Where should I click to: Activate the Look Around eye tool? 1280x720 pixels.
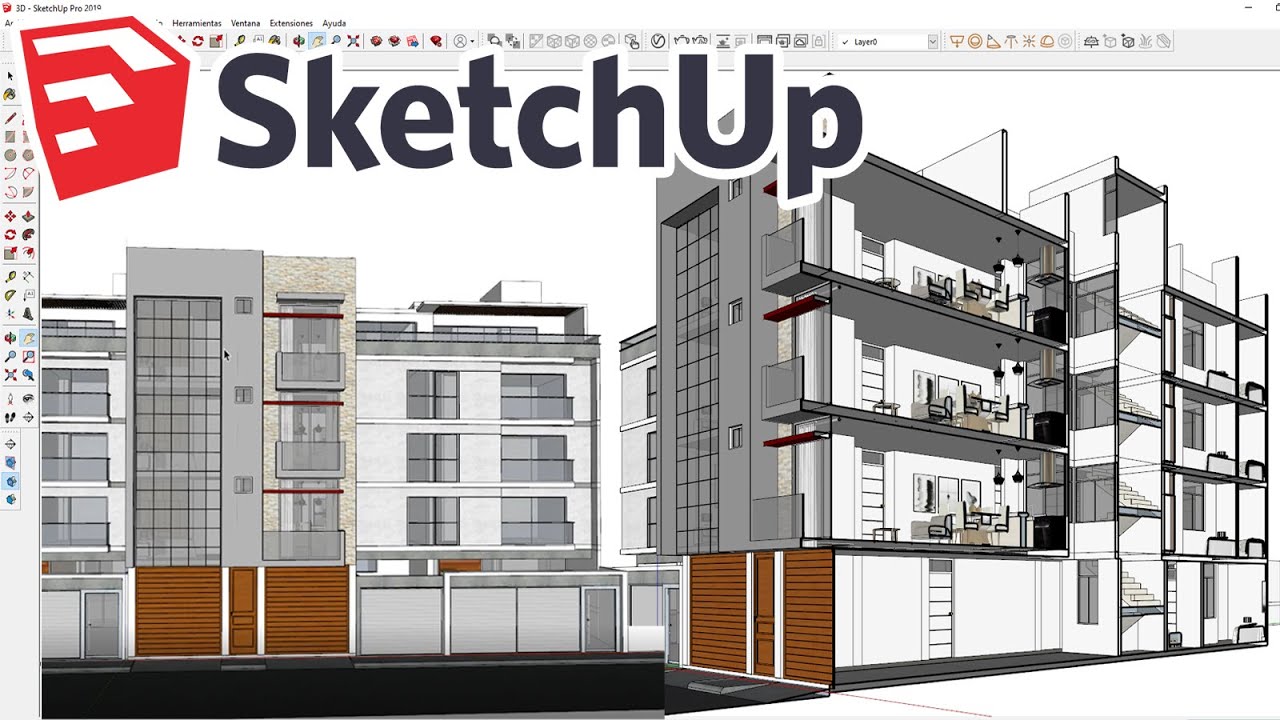(x=28, y=399)
